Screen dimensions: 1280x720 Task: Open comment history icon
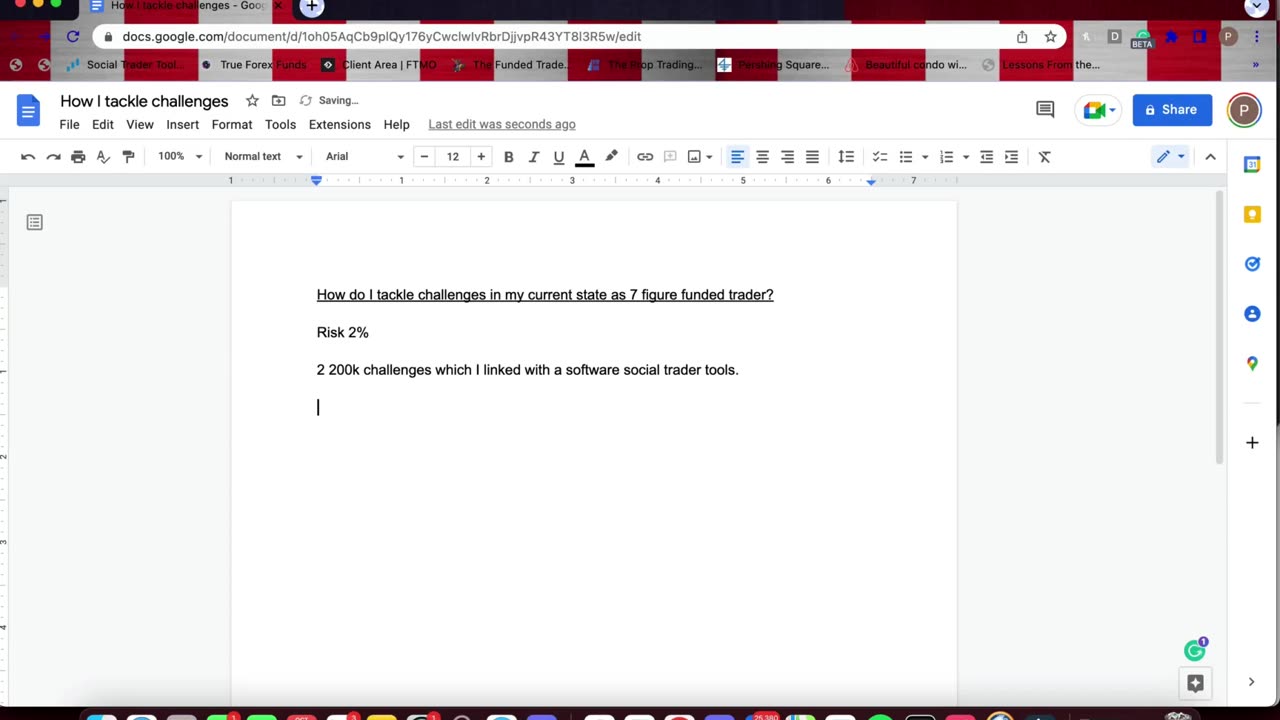click(1045, 110)
